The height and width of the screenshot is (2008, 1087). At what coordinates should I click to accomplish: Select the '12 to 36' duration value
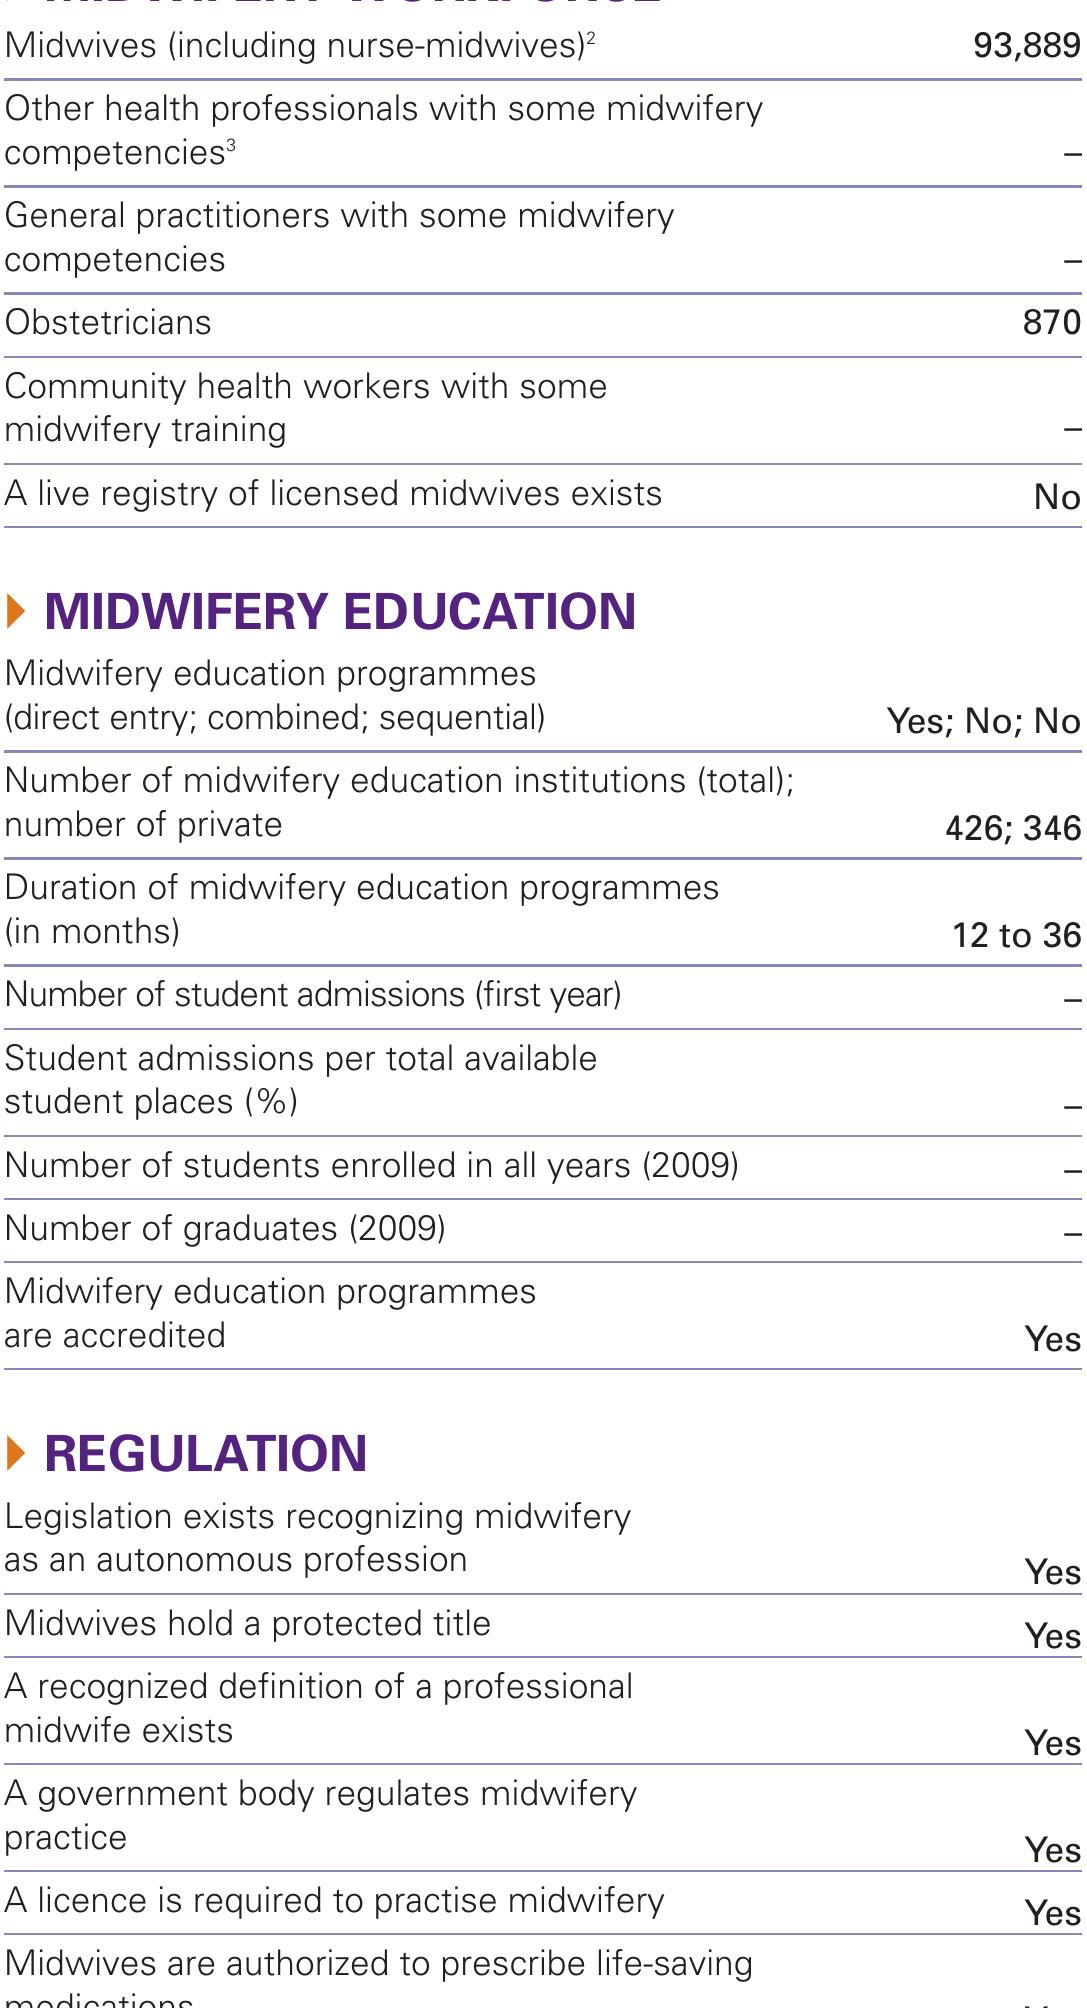point(1016,935)
